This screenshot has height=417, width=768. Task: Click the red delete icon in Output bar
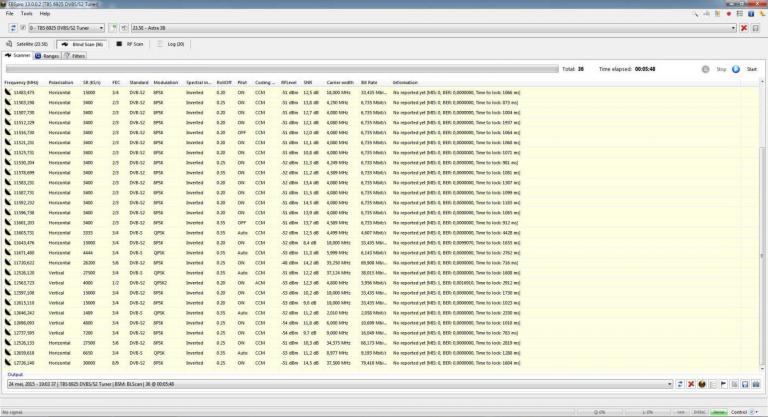coord(691,383)
